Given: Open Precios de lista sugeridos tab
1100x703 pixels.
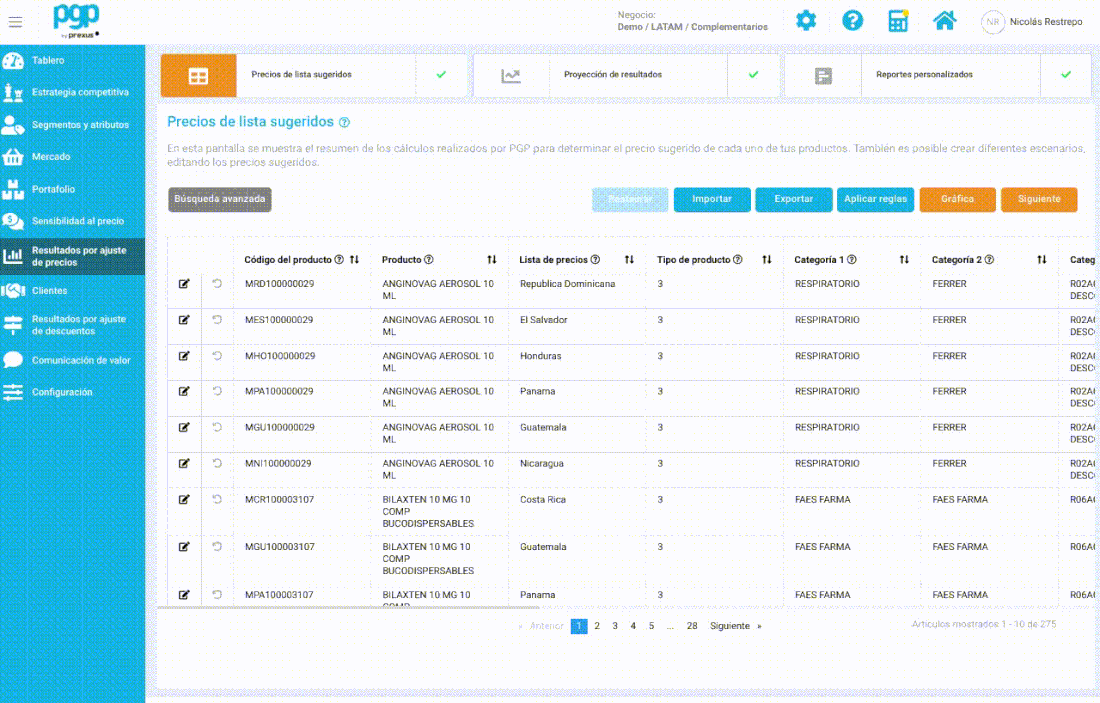Looking at the screenshot, I should (x=314, y=75).
